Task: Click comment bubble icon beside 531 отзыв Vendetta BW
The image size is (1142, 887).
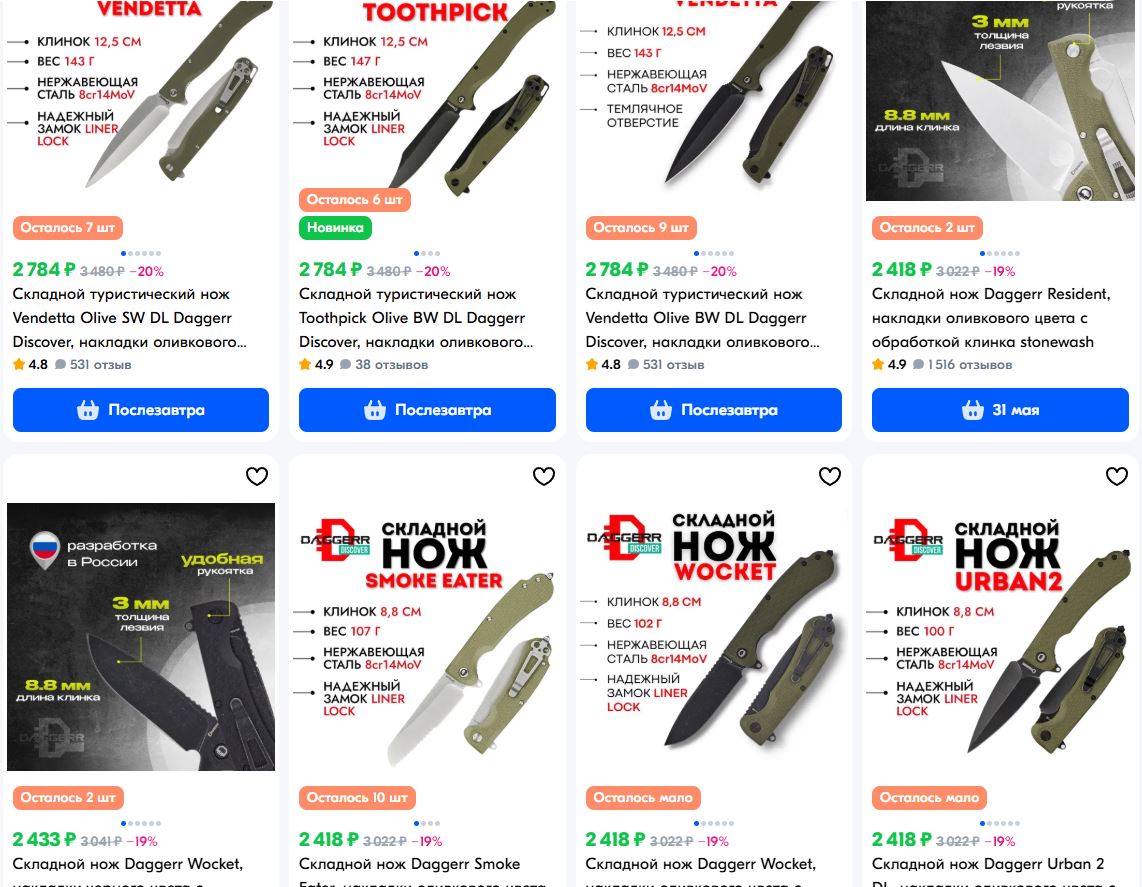Action: 634,365
